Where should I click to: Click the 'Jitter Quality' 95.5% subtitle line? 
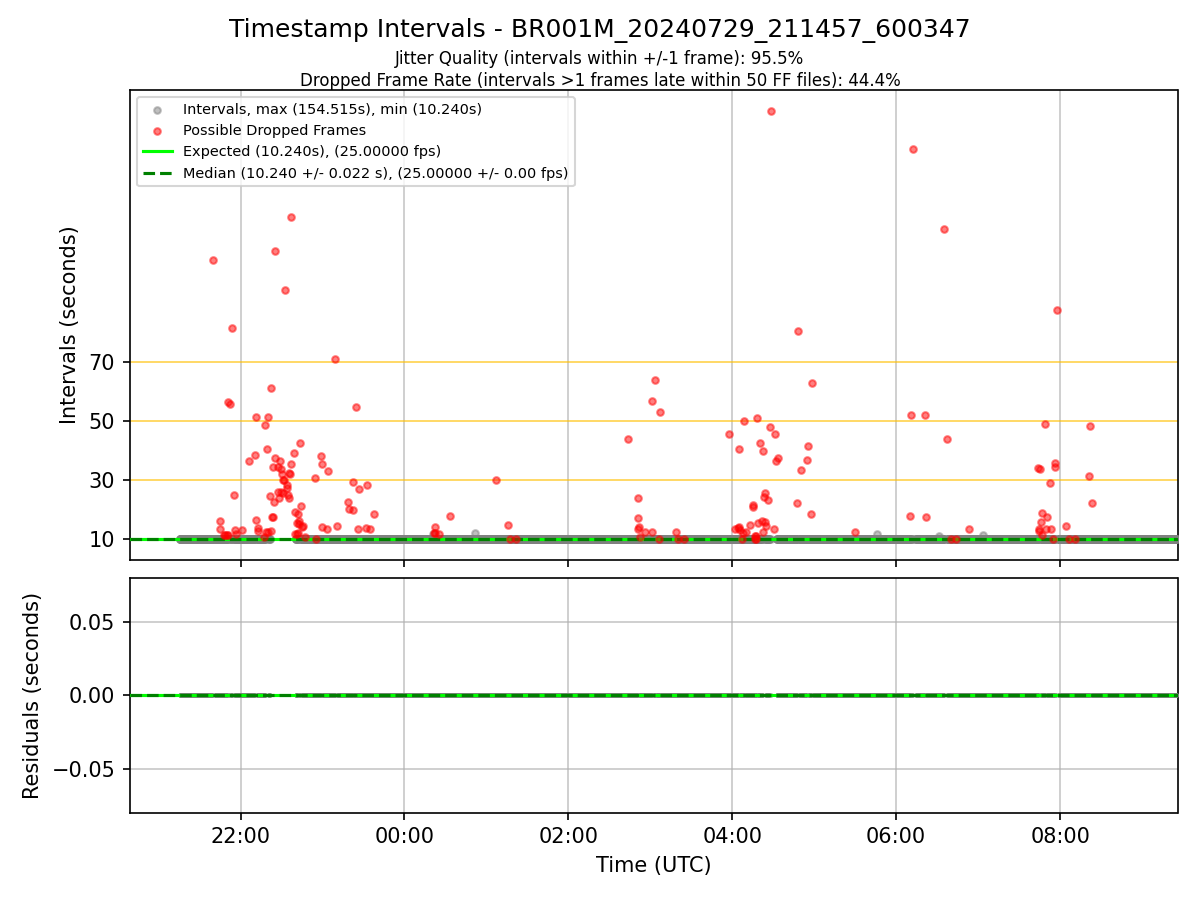599,58
